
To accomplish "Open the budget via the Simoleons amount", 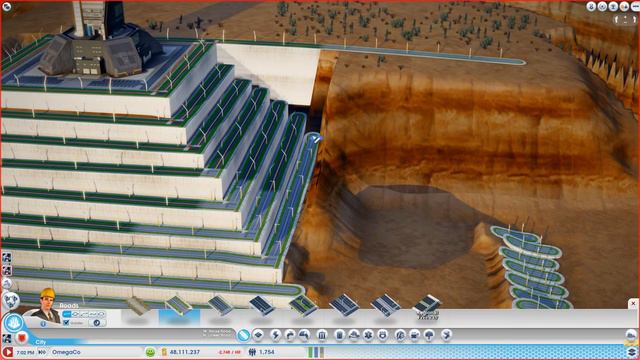I will pyautogui.click(x=184, y=352).
